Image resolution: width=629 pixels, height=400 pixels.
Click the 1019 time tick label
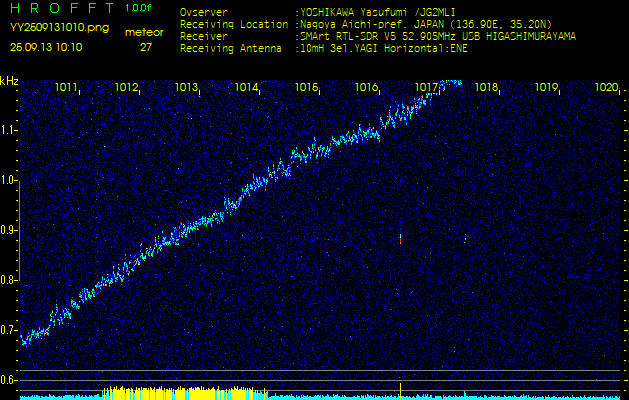click(547, 88)
